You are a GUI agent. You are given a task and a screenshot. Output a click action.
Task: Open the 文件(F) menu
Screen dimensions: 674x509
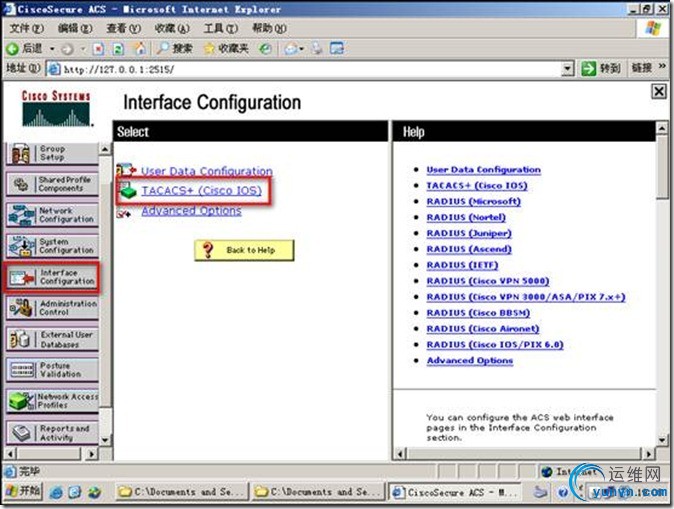[x=27, y=29]
